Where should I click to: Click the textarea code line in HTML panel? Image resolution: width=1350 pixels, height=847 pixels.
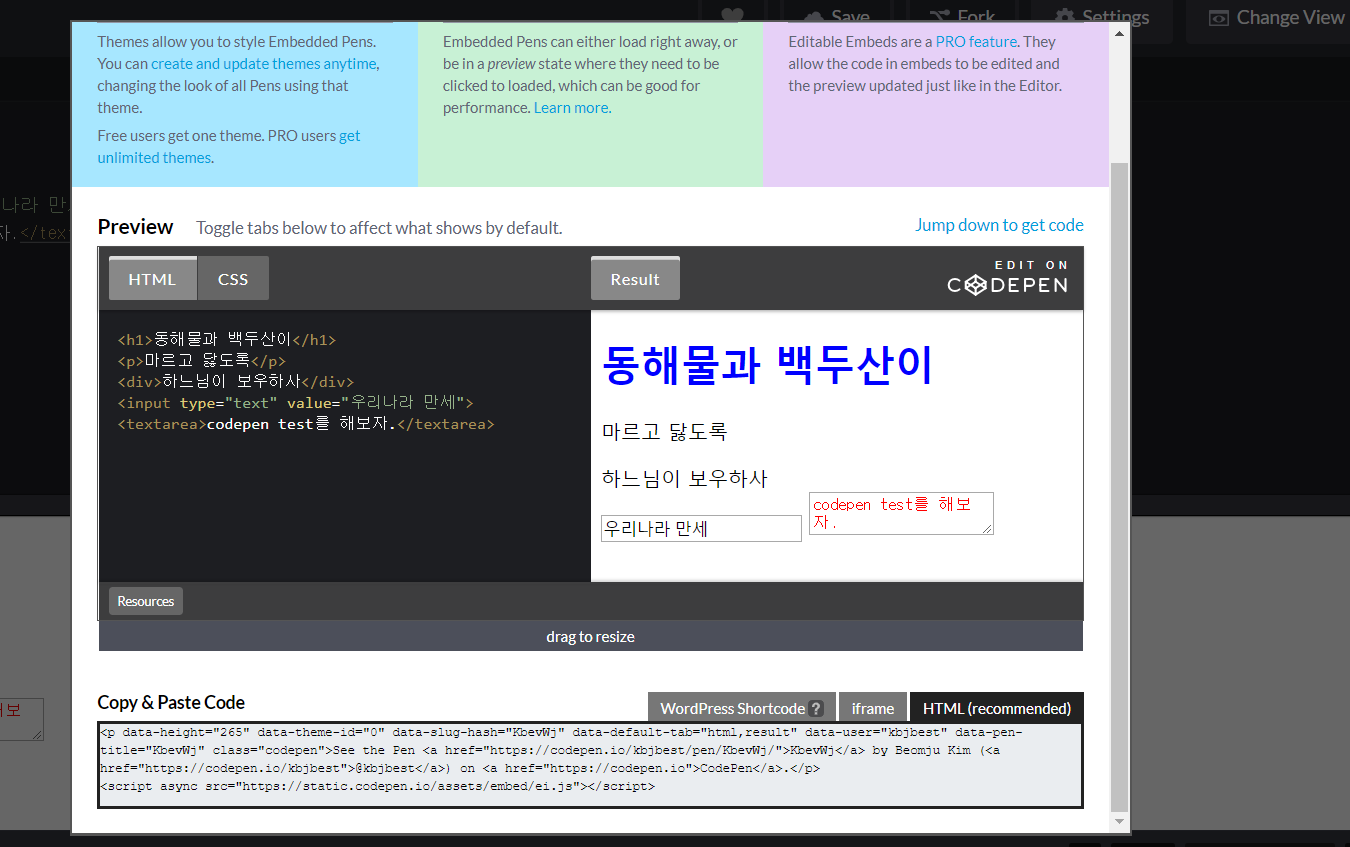click(306, 424)
